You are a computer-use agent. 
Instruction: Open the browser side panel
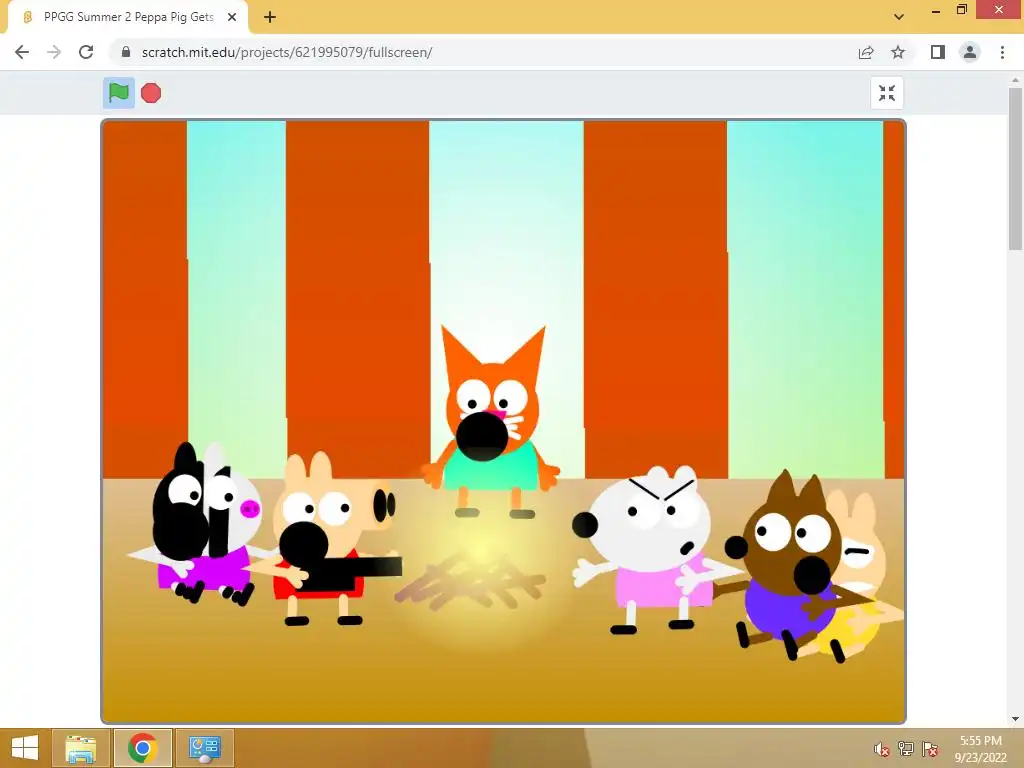point(938,52)
